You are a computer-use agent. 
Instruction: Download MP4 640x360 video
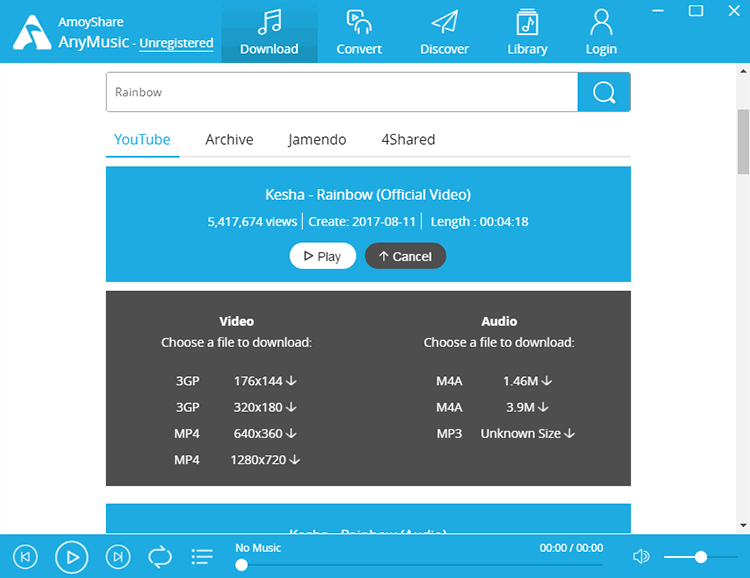click(x=265, y=434)
